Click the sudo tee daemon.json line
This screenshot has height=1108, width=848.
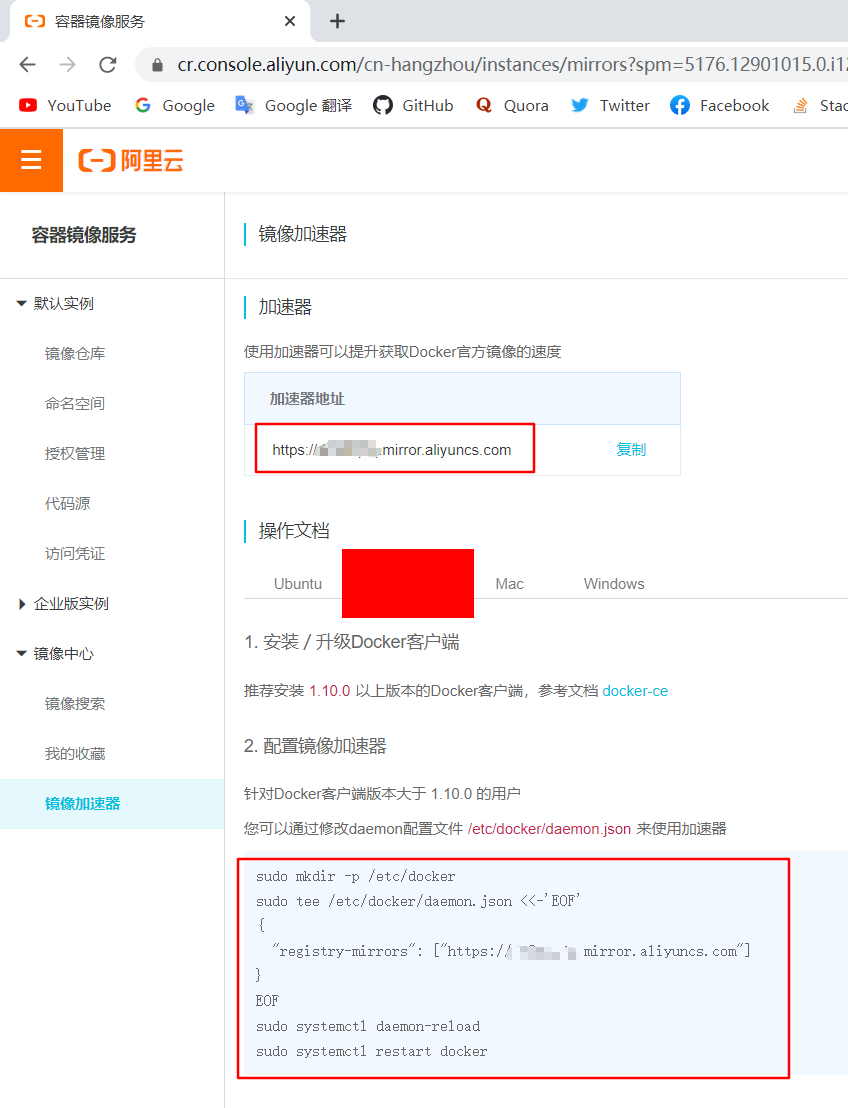click(418, 901)
